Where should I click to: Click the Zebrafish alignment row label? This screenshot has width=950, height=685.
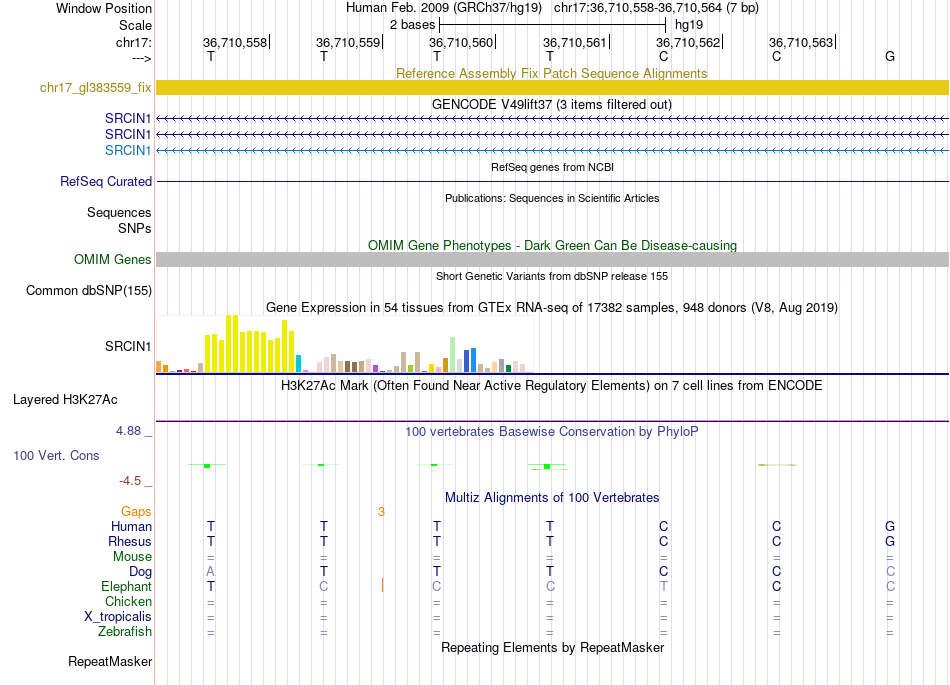(125, 632)
